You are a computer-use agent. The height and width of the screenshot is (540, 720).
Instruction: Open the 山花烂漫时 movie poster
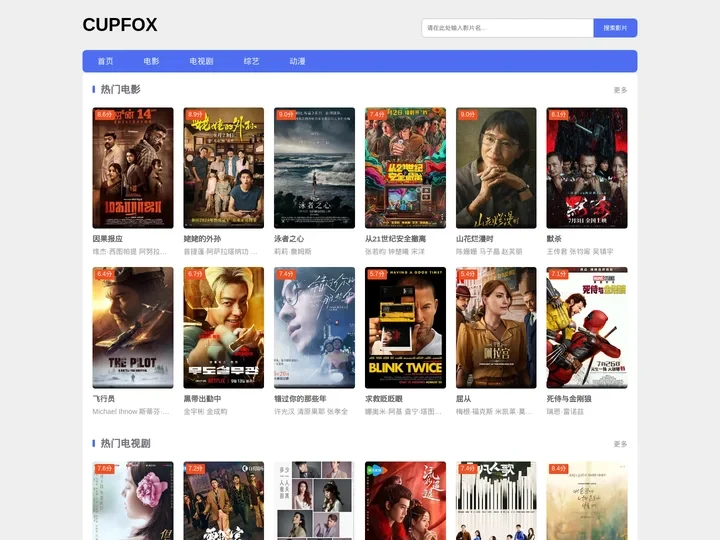coord(496,168)
